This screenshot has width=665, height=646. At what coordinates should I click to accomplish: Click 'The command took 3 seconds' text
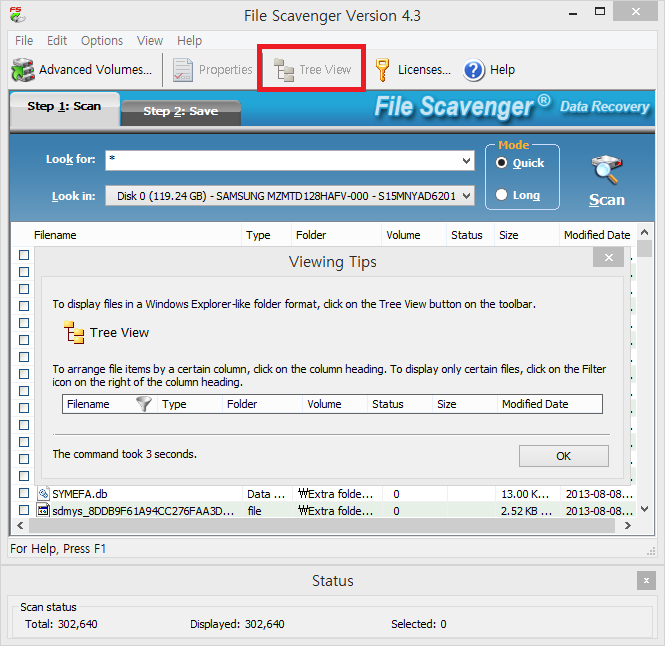[x=125, y=454]
